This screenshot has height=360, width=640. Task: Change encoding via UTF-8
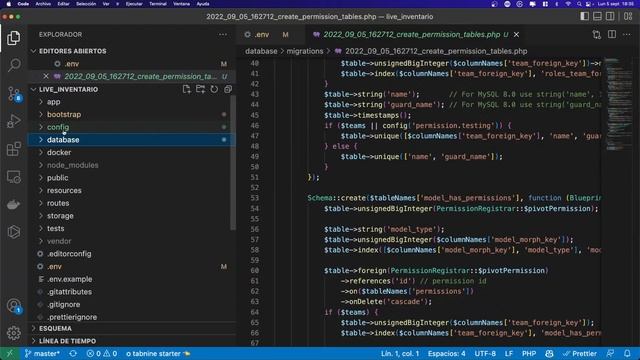(485, 353)
